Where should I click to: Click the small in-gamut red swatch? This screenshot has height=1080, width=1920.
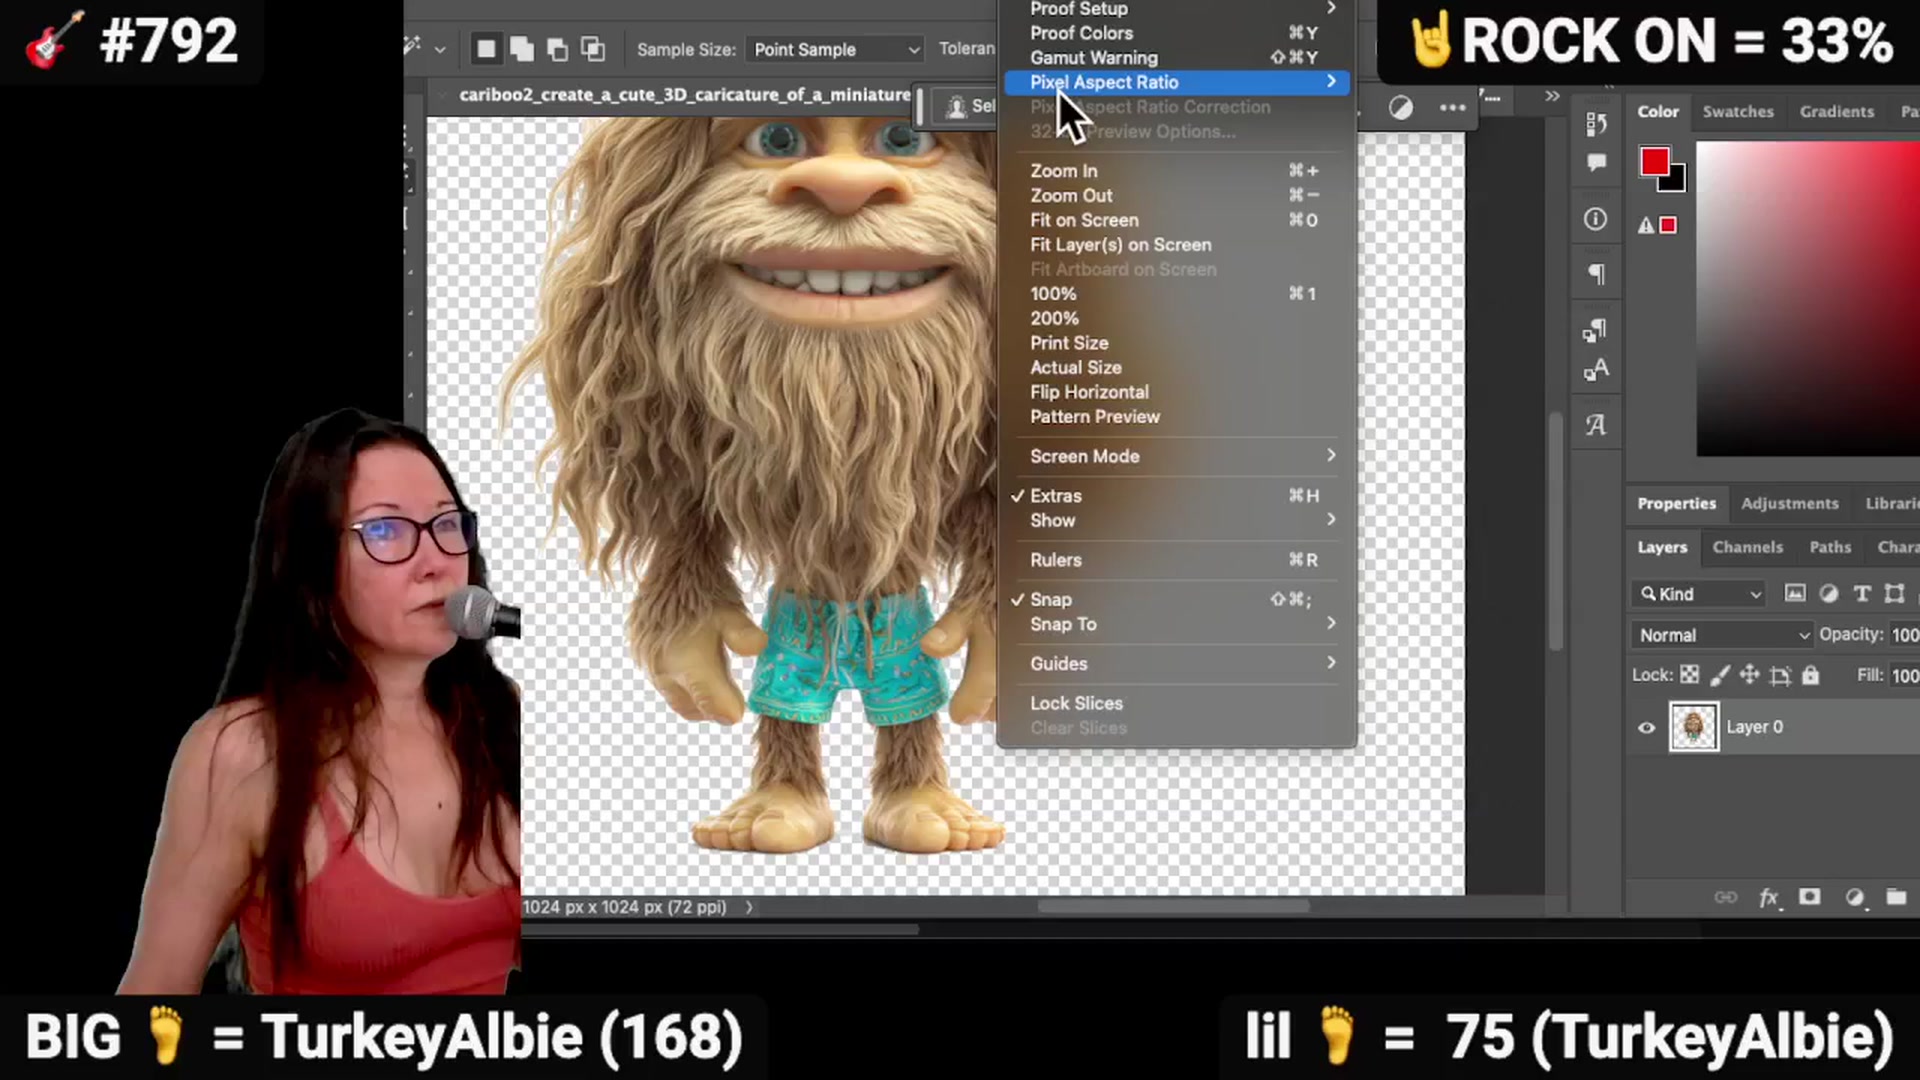[x=1668, y=226]
